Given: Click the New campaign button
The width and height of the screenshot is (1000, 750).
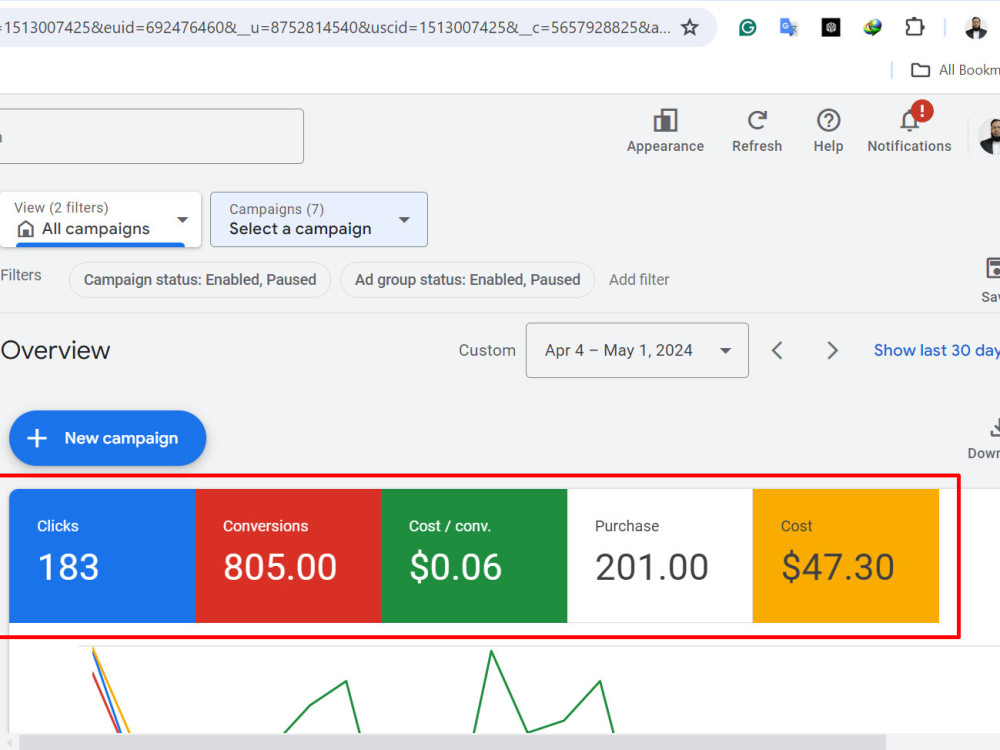Looking at the screenshot, I should tap(108, 438).
